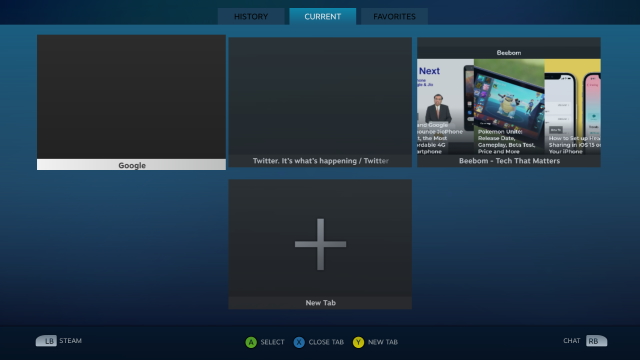Switch to the HISTORY tab

pos(251,17)
